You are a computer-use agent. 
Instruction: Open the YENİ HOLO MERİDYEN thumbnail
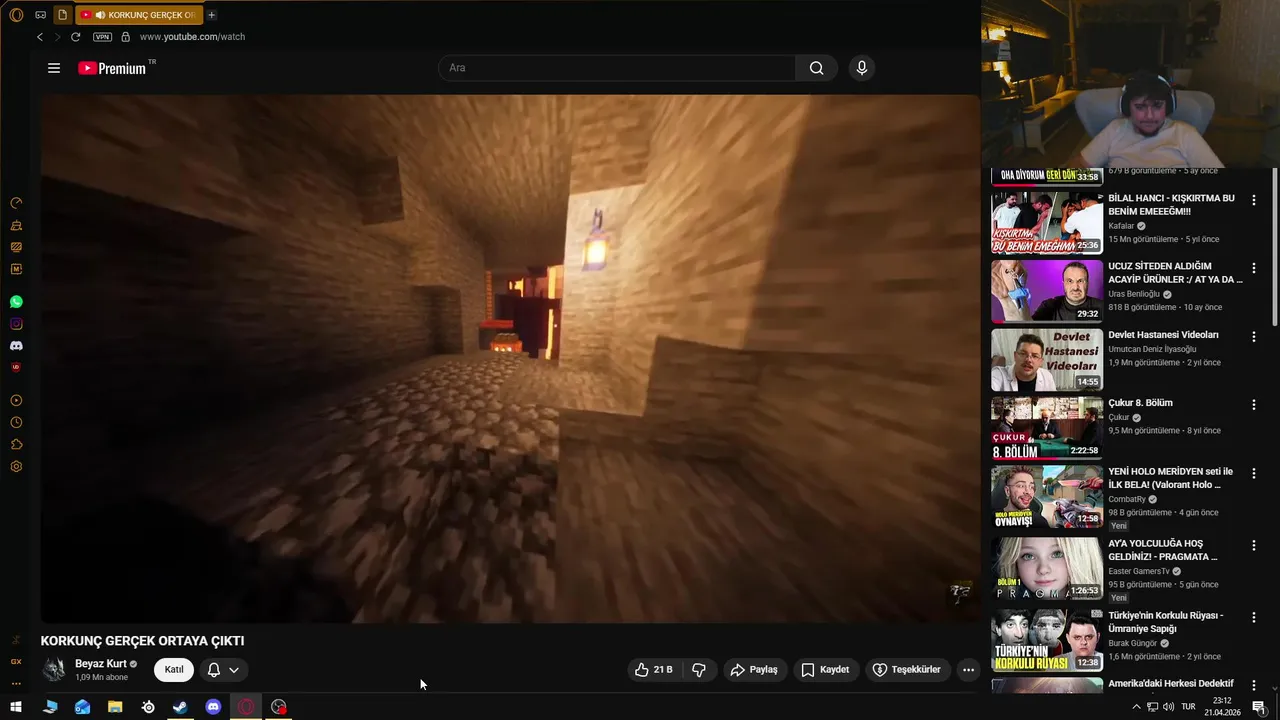(x=1047, y=497)
